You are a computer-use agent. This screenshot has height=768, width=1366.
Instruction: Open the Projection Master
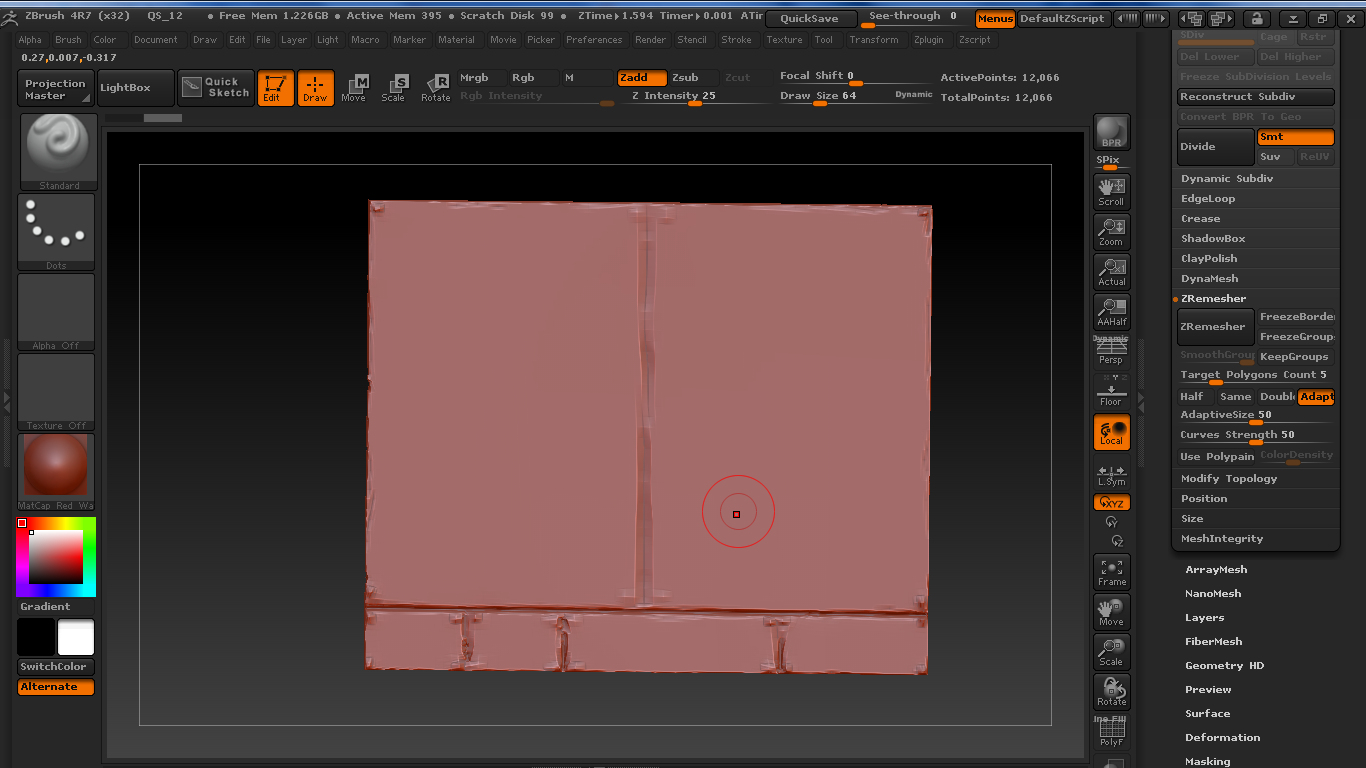56,89
